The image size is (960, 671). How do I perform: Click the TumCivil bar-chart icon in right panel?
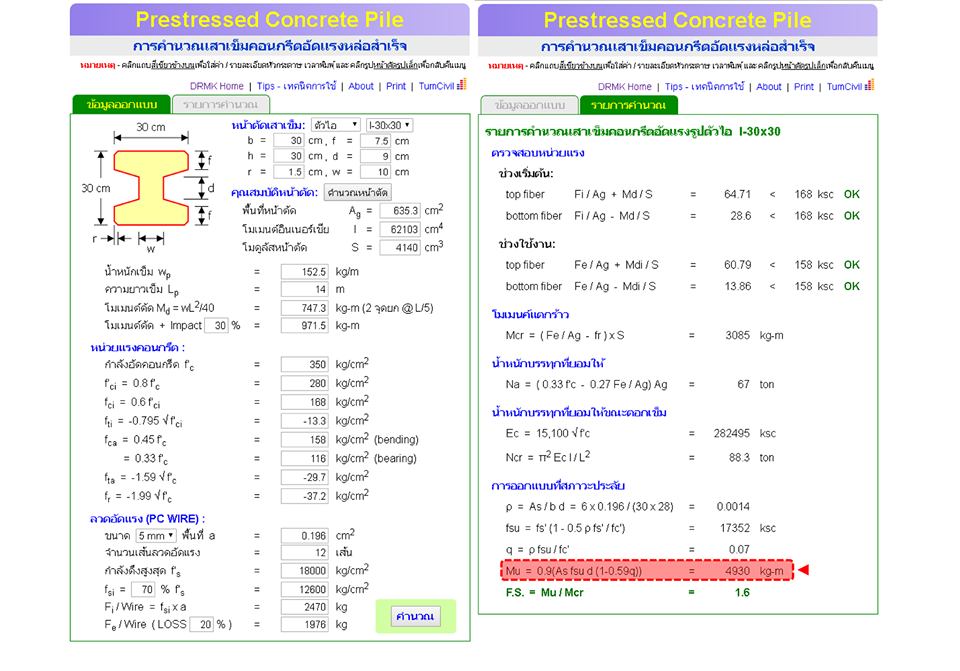point(869,85)
